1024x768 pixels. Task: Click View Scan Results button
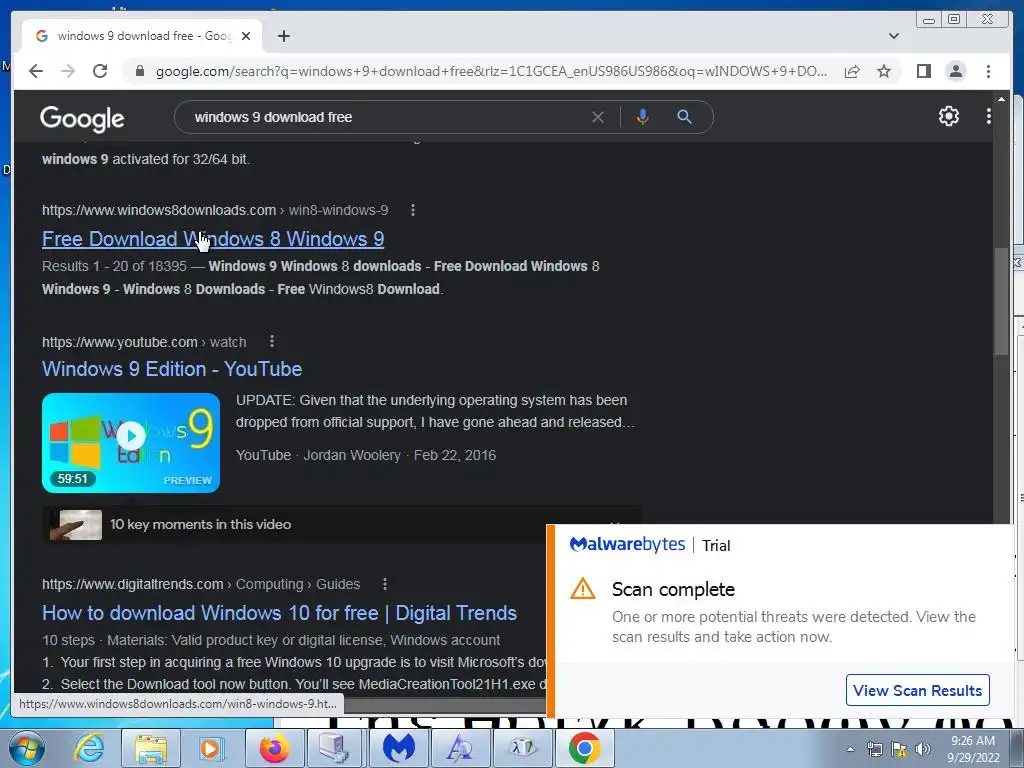918,690
